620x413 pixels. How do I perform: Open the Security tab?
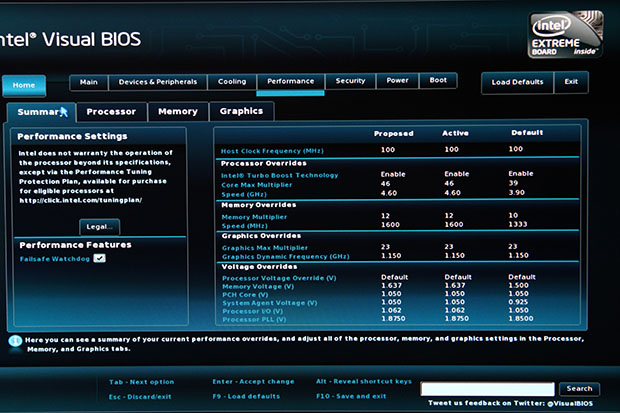point(350,81)
